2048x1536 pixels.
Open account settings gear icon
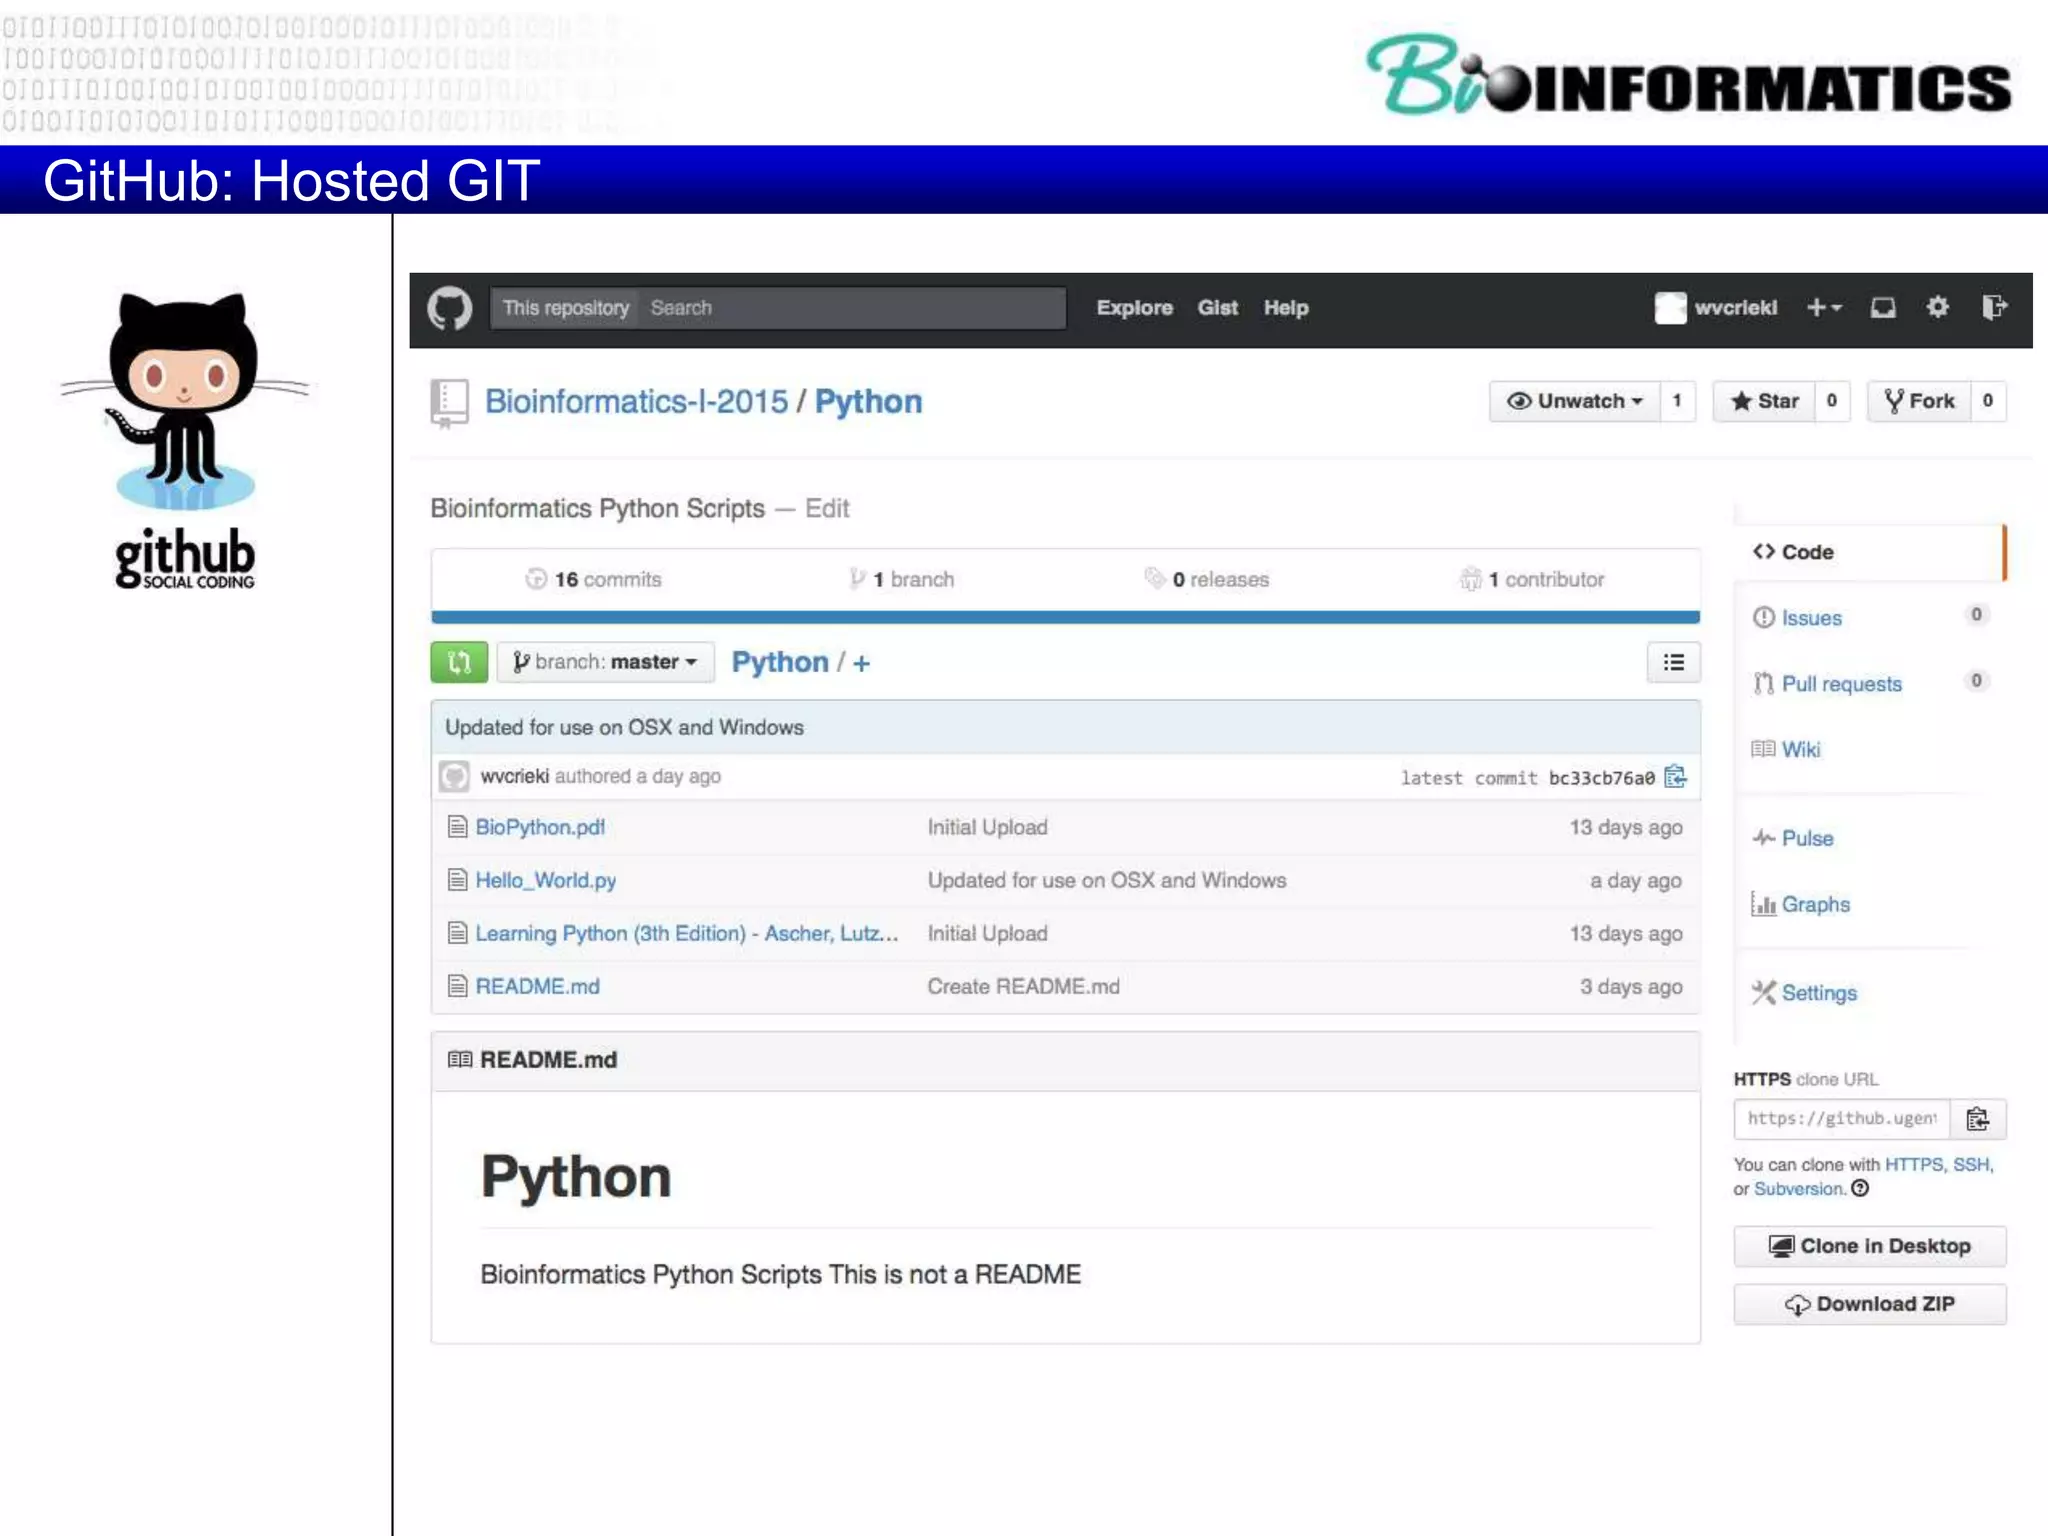click(x=1938, y=307)
